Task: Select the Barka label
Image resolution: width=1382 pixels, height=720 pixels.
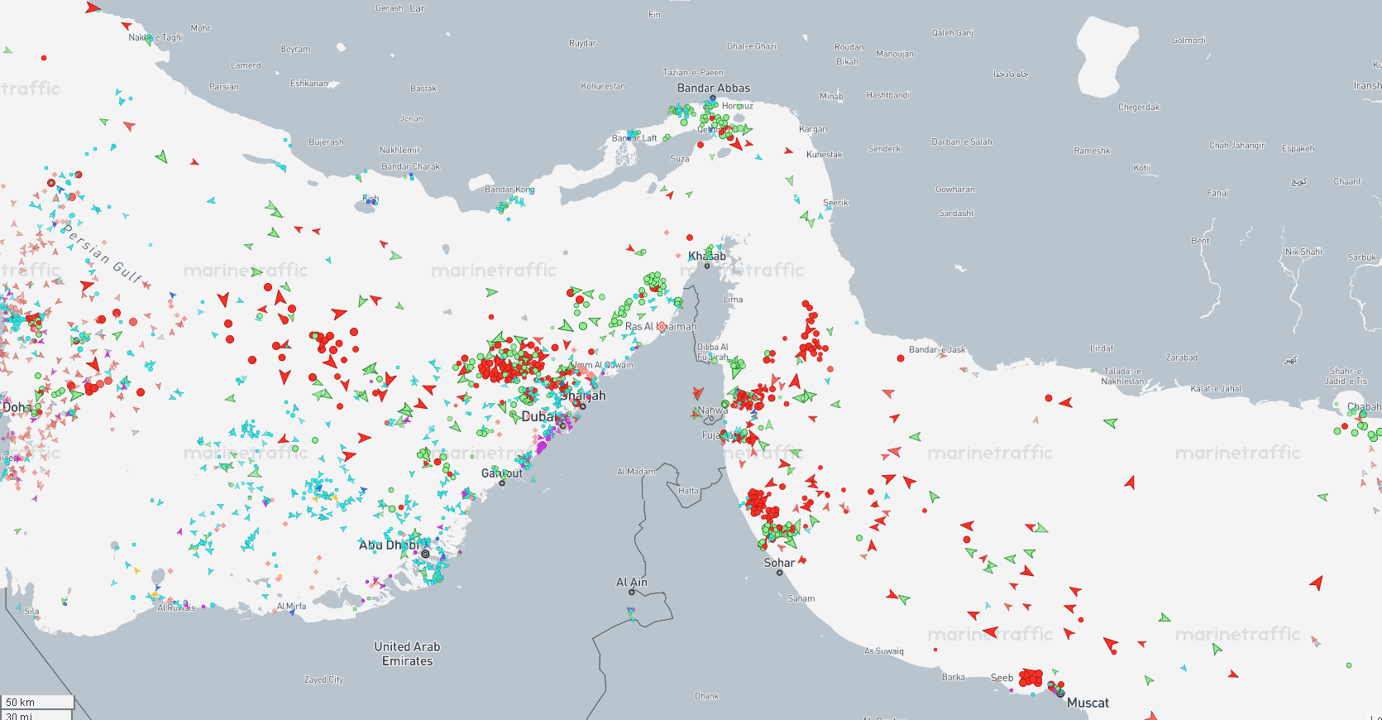Action: pos(953,677)
